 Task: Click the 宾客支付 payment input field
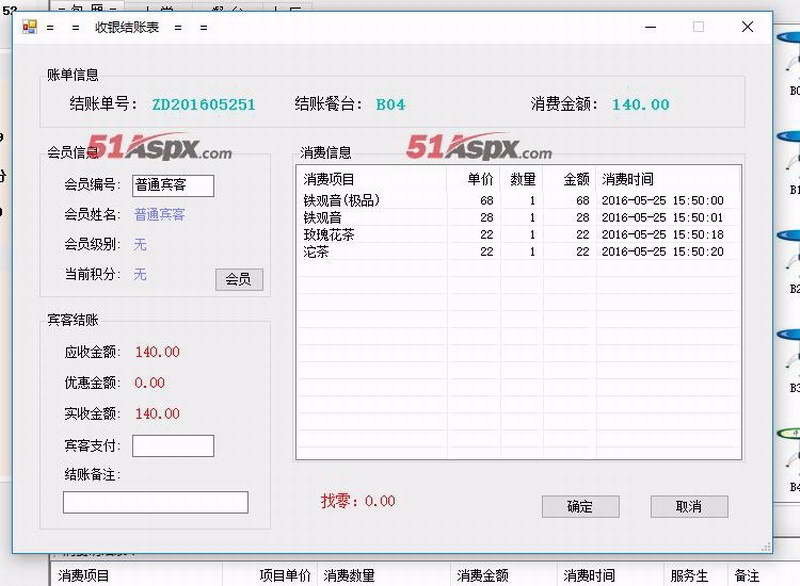173,446
